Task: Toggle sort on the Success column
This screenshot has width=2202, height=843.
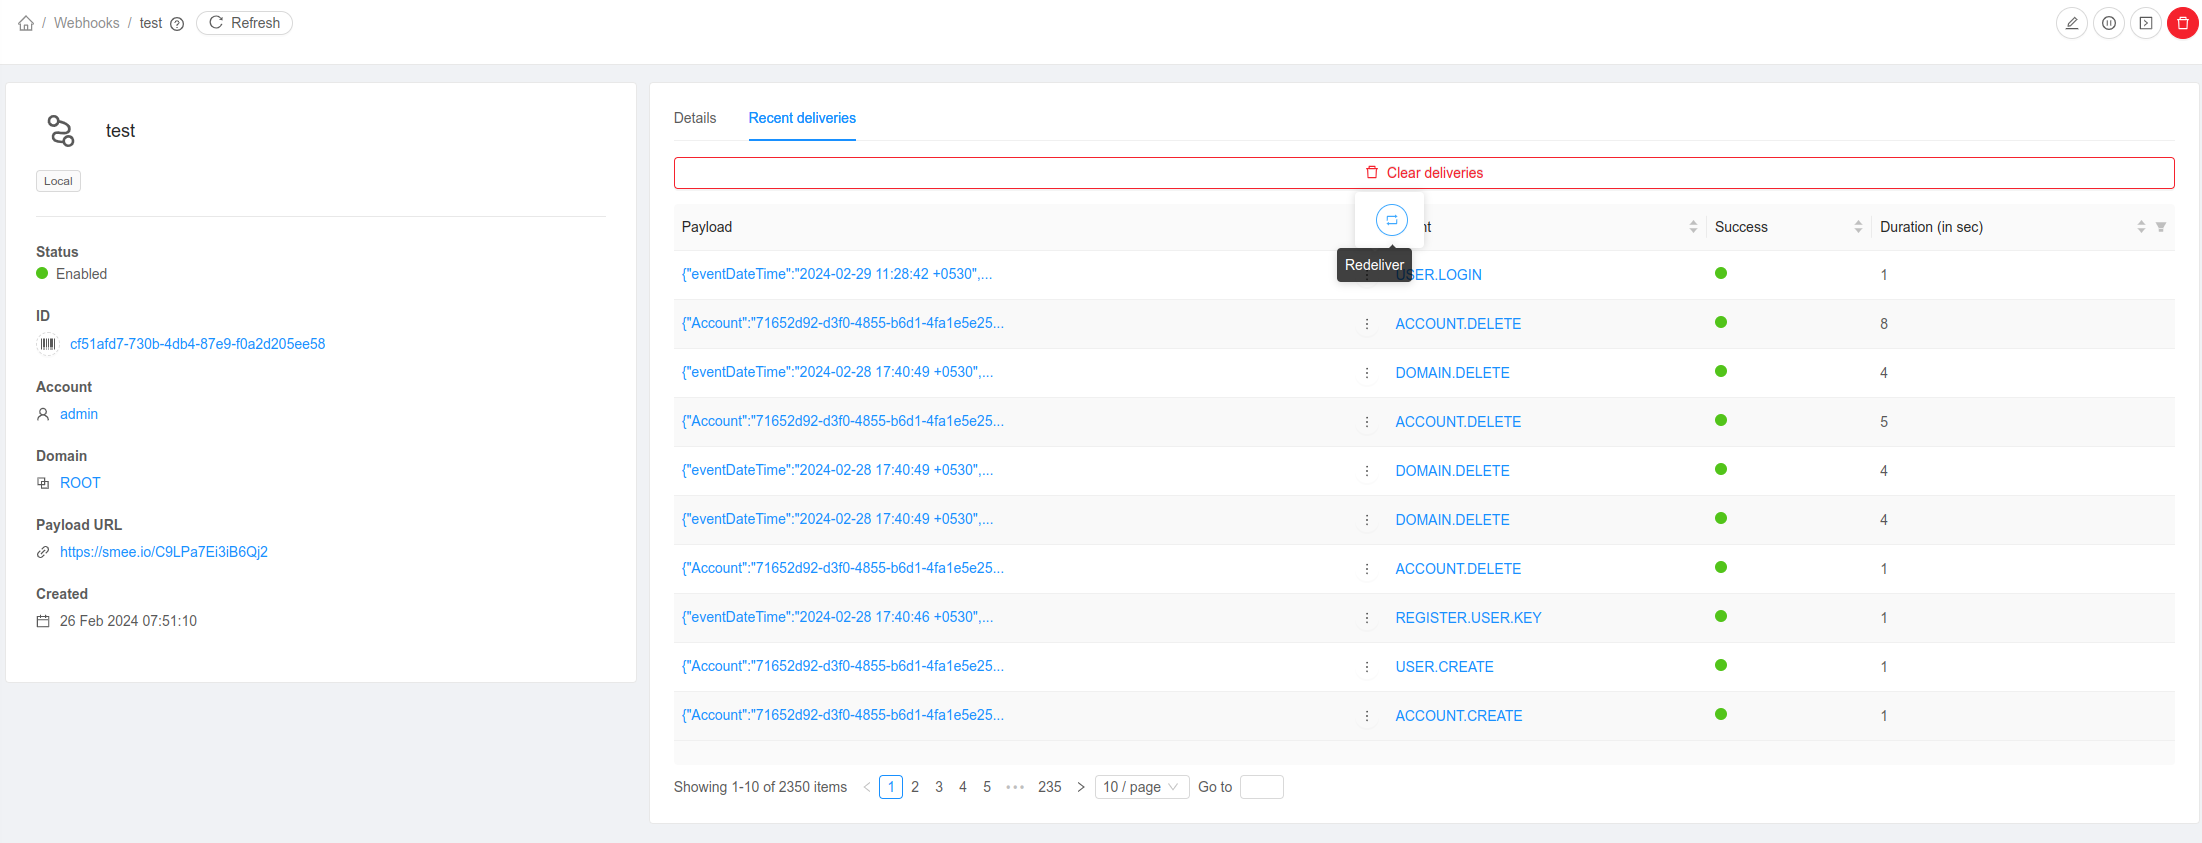Action: click(1858, 227)
